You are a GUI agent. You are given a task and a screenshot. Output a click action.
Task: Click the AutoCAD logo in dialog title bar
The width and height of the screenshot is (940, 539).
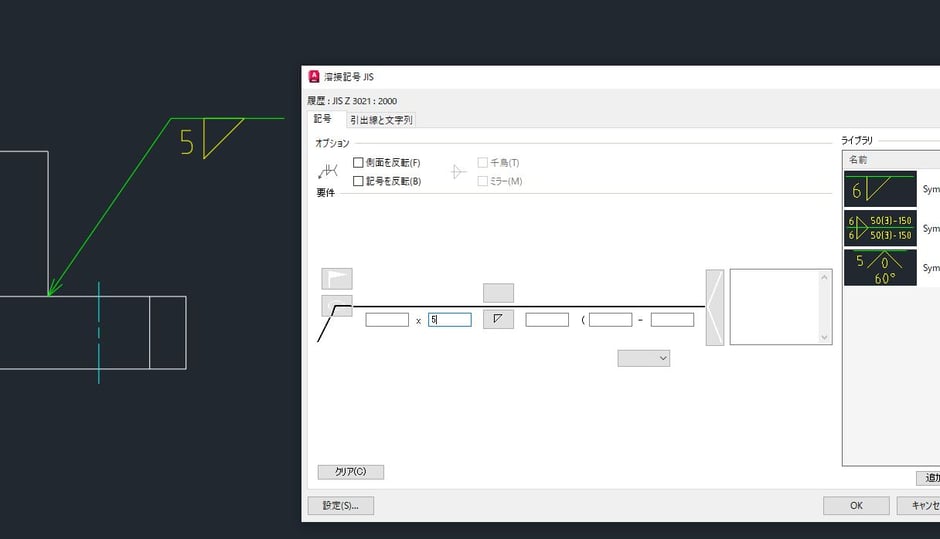click(x=314, y=77)
